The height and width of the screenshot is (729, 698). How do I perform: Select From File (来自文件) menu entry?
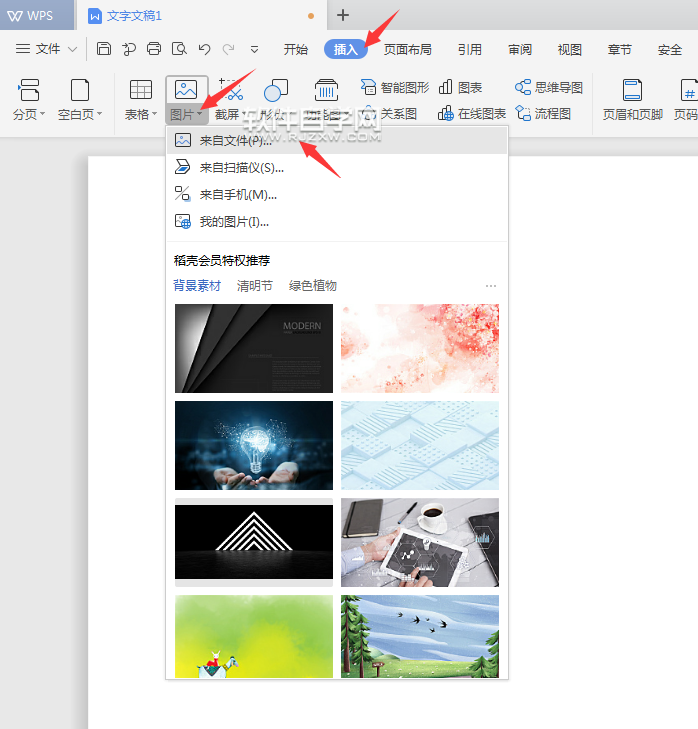tap(235, 141)
